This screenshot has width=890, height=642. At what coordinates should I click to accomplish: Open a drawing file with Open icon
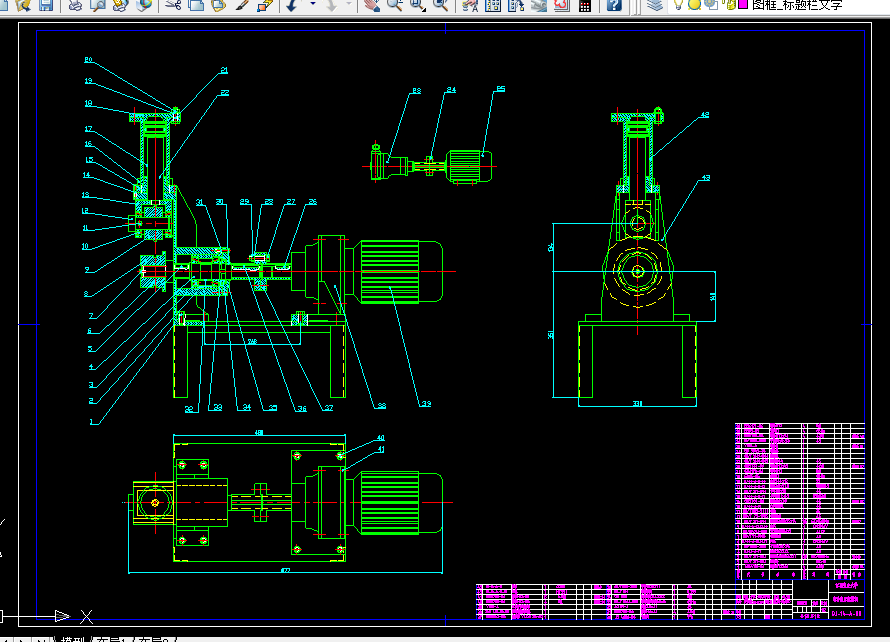[23, 5]
